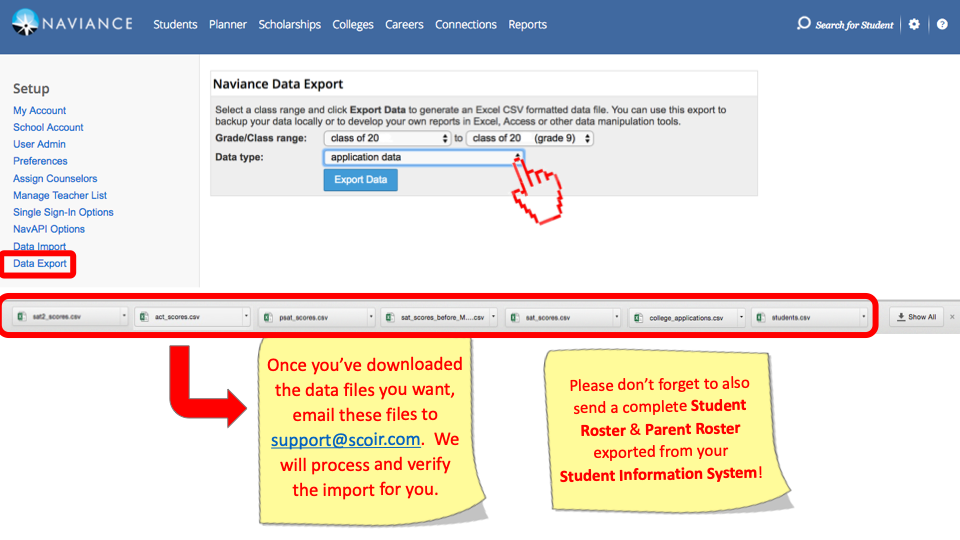Click Show All downloads button
Screen dimensions: 960x540
pyautogui.click(x=916, y=317)
